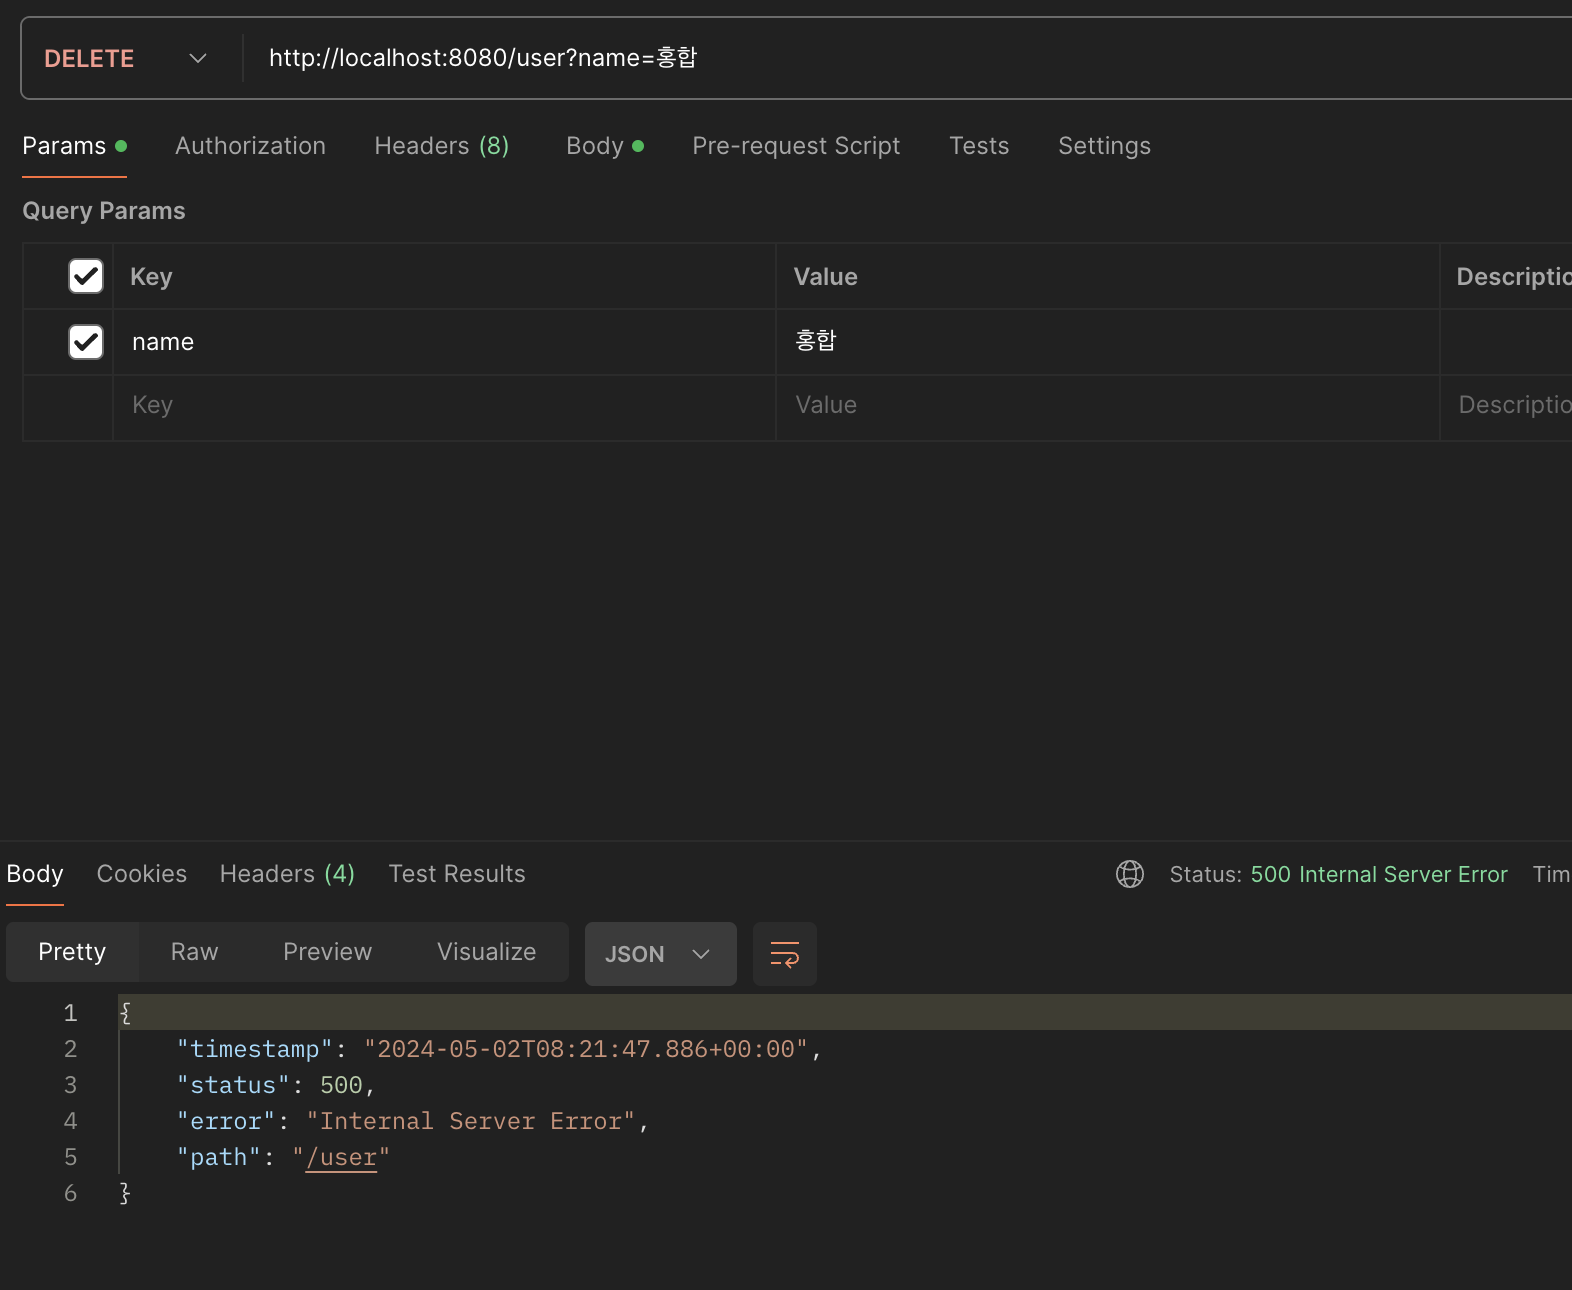Open the response Cookies tab

pyautogui.click(x=142, y=874)
